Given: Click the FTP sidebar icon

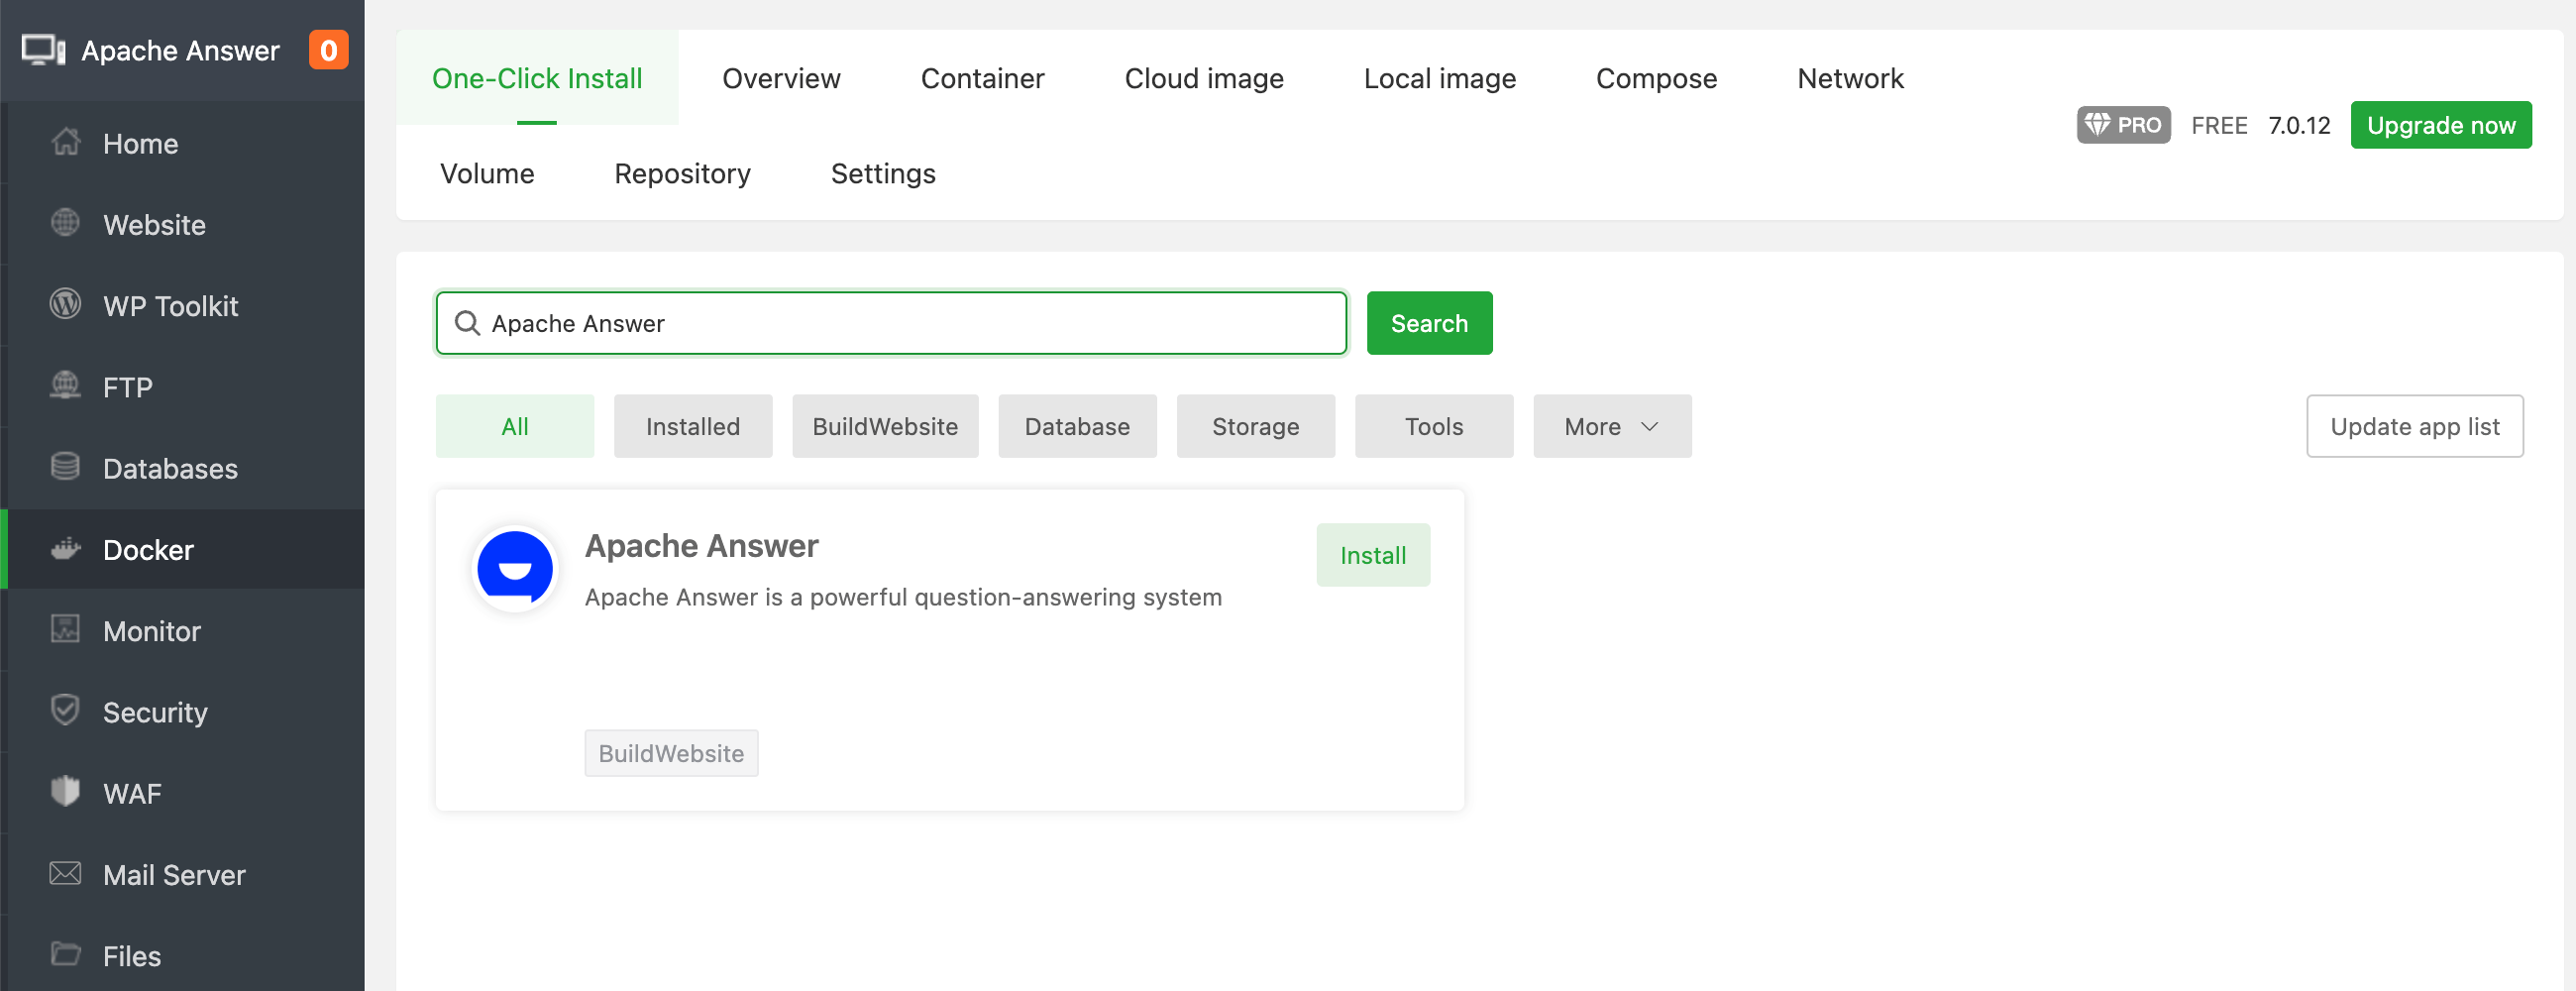Looking at the screenshot, I should [x=66, y=386].
